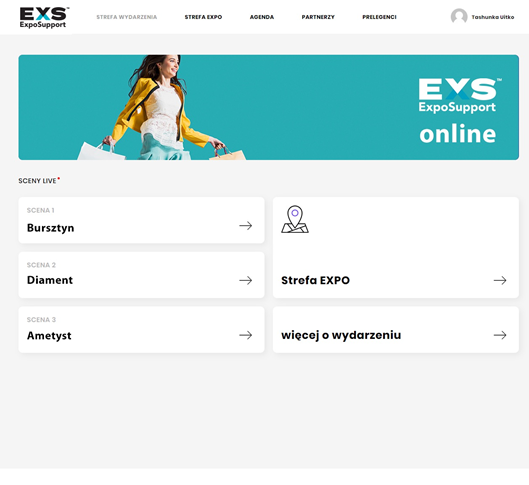Open Scena 1 Bursztyn stage
529x485 pixels.
(x=141, y=220)
